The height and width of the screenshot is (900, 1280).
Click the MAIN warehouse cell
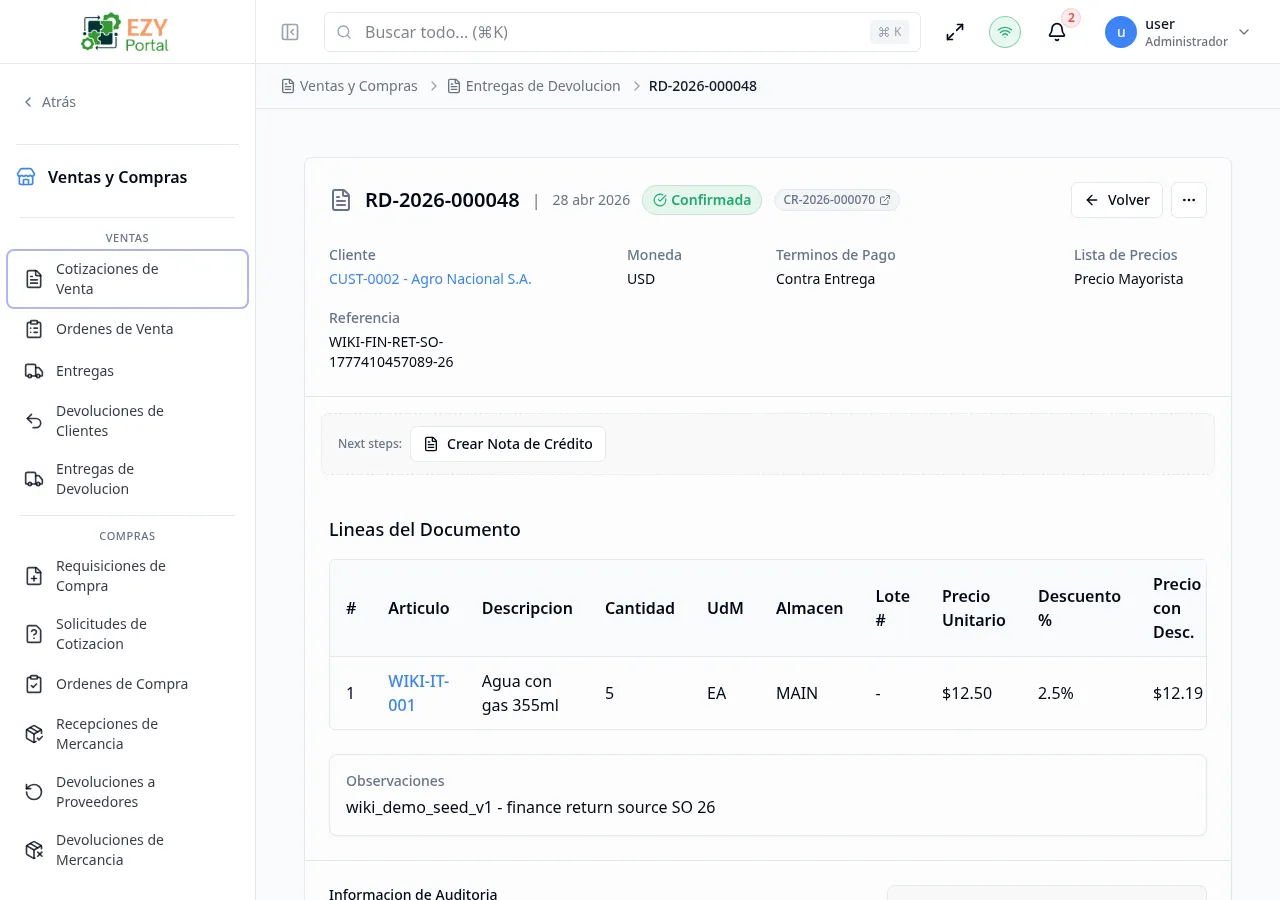[797, 693]
